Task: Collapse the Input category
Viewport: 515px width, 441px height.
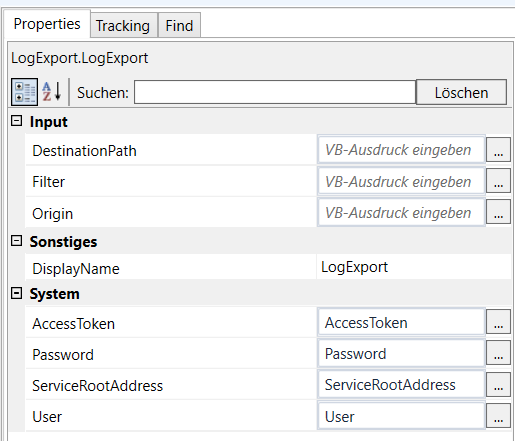Action: (16, 121)
